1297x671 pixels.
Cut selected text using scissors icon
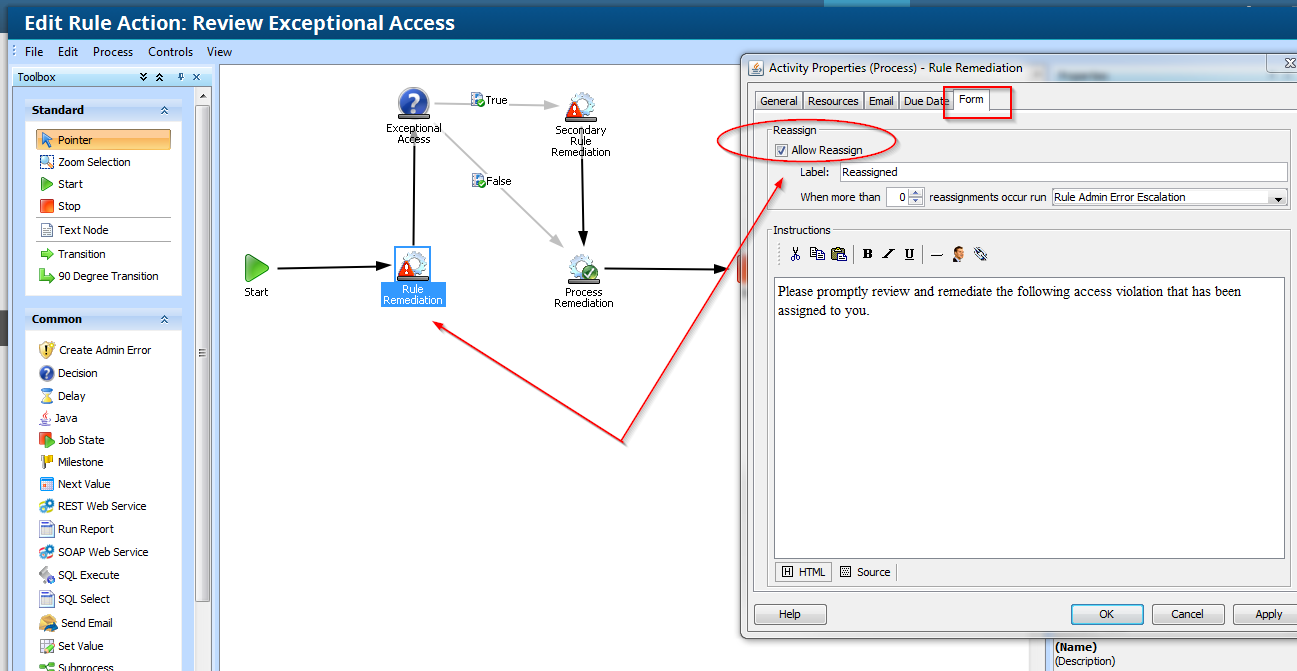pyautogui.click(x=795, y=253)
